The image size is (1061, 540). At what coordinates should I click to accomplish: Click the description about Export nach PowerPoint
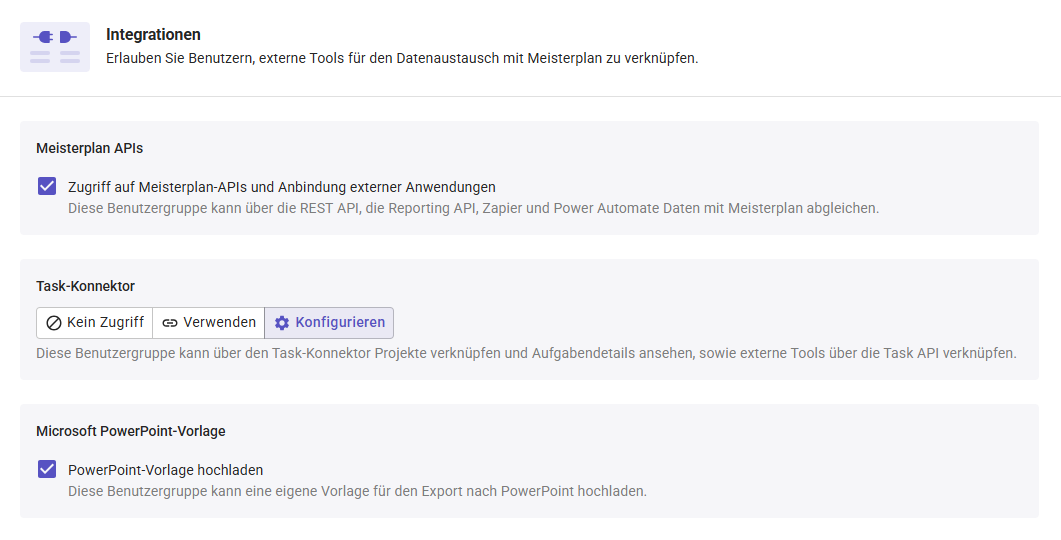point(357,491)
